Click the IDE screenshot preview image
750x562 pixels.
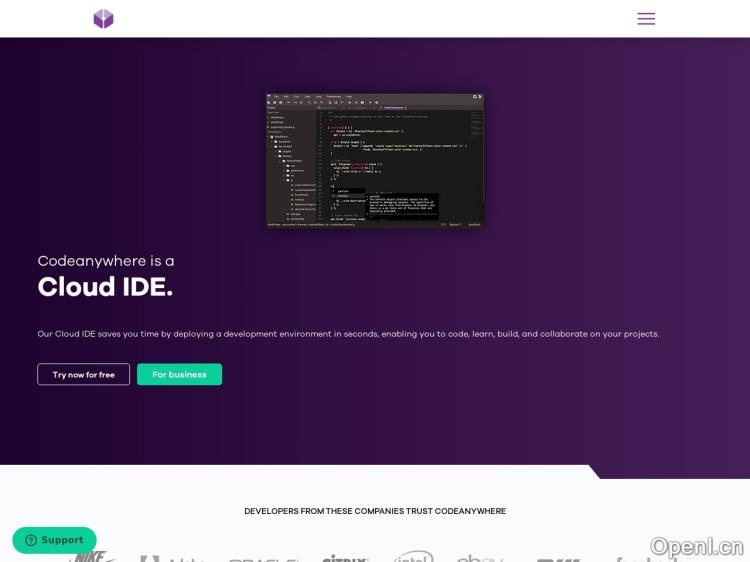coord(375,160)
